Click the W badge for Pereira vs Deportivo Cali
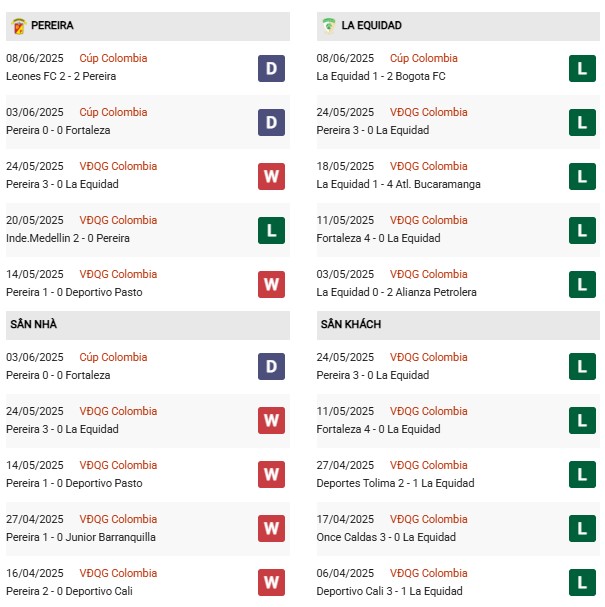The image size is (605, 607). point(271,583)
